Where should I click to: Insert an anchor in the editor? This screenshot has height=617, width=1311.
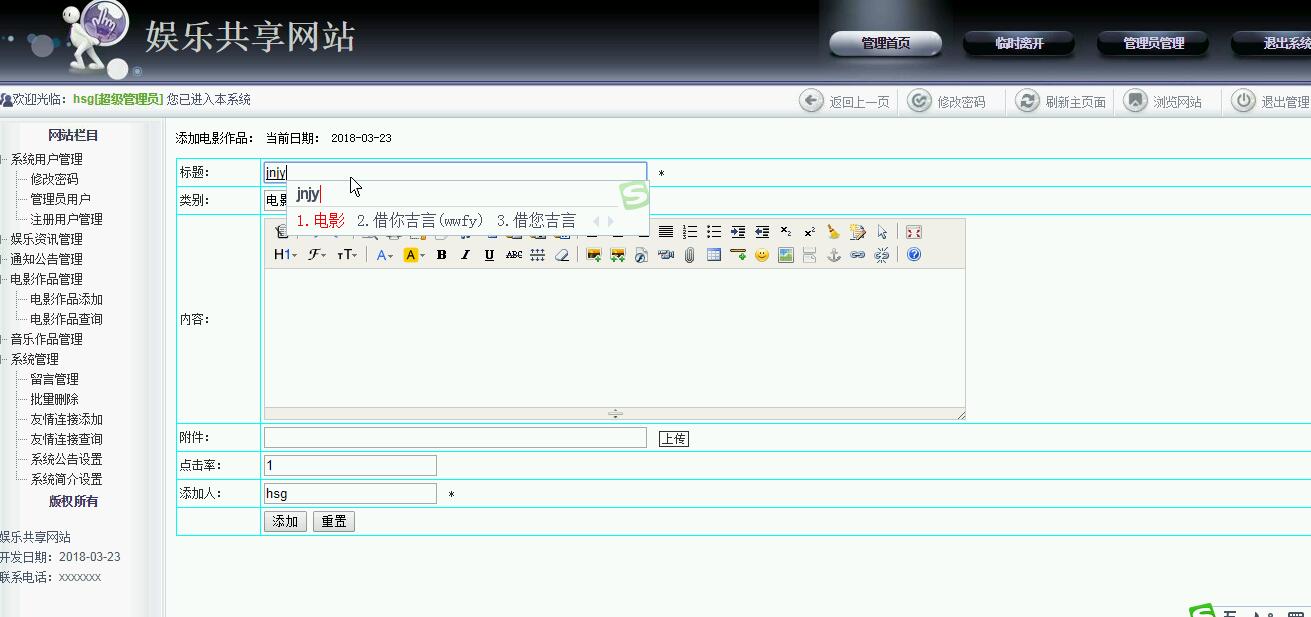pyautogui.click(x=834, y=255)
